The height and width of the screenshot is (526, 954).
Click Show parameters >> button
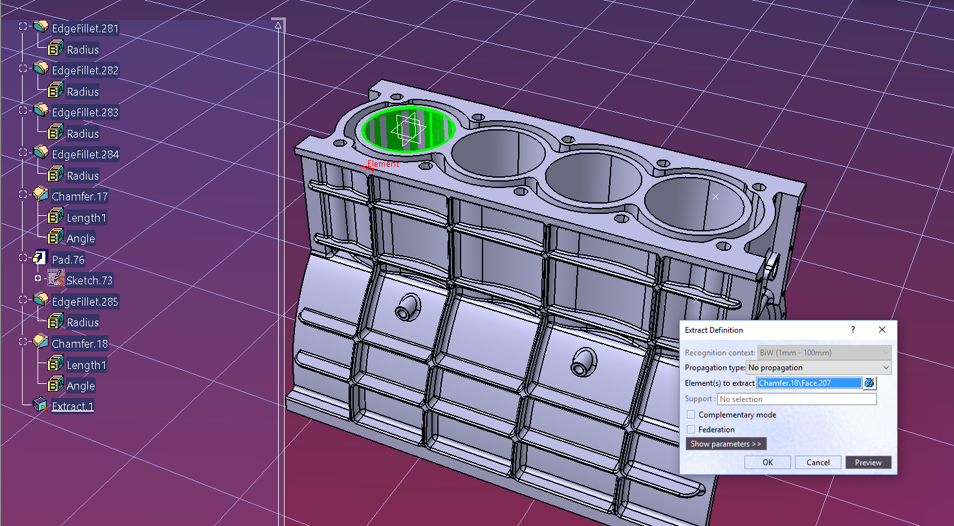[x=726, y=444]
